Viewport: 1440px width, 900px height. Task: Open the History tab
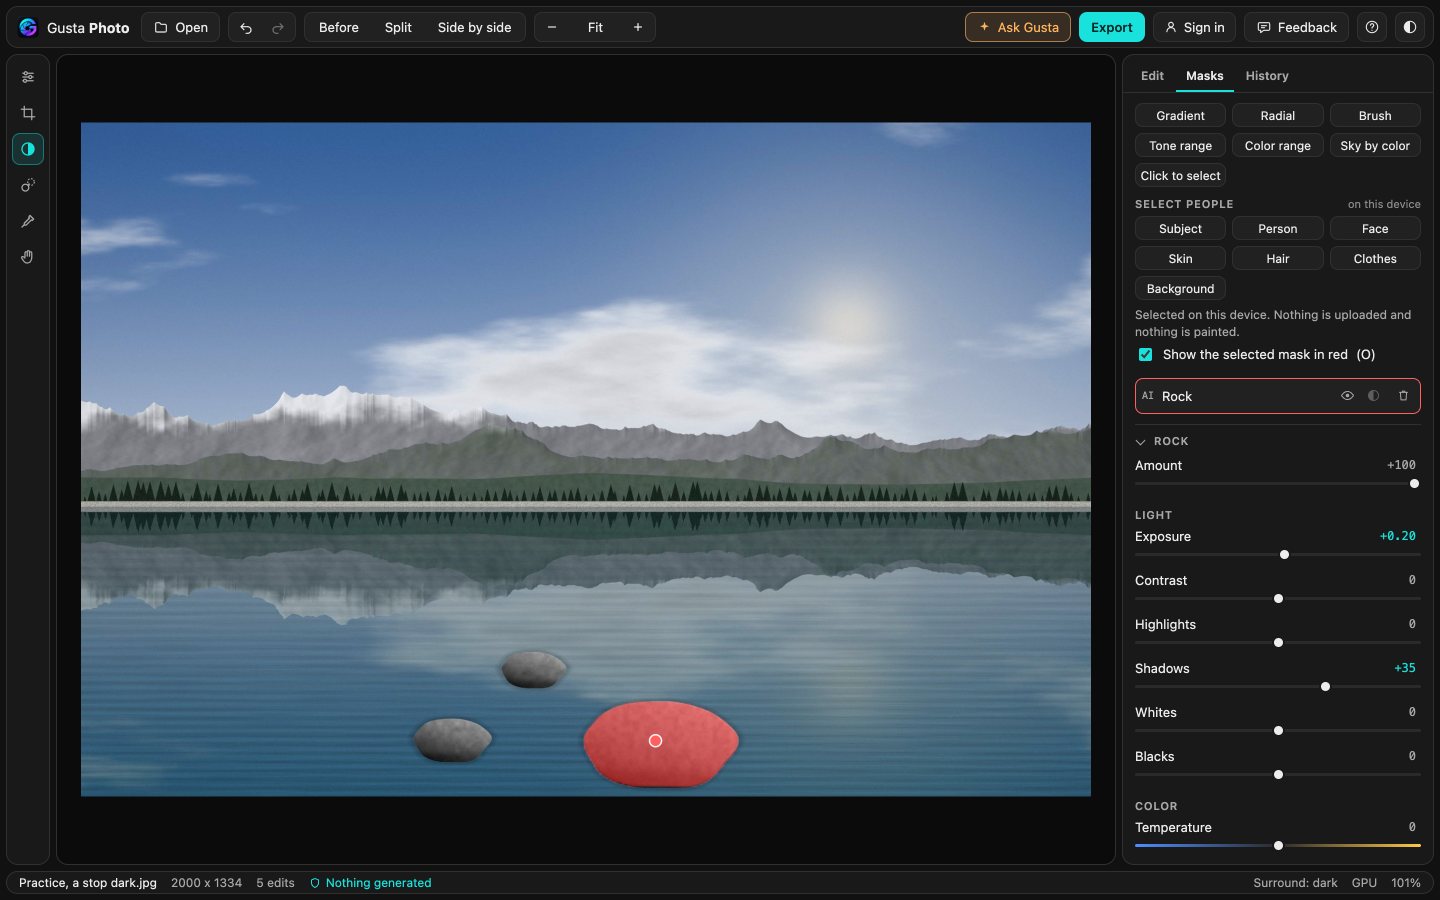pyautogui.click(x=1267, y=76)
